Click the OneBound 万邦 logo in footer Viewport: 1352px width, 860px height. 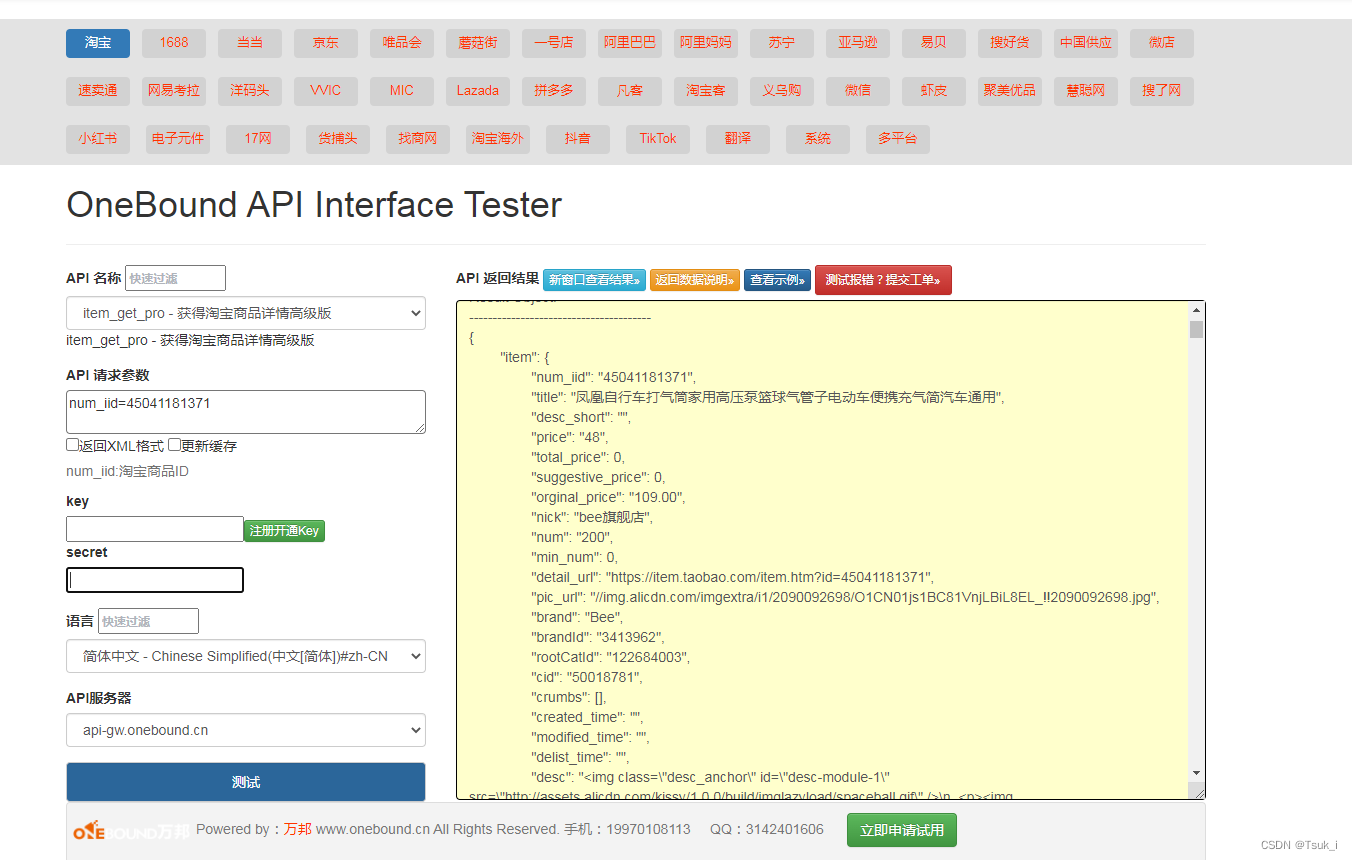pyautogui.click(x=130, y=831)
